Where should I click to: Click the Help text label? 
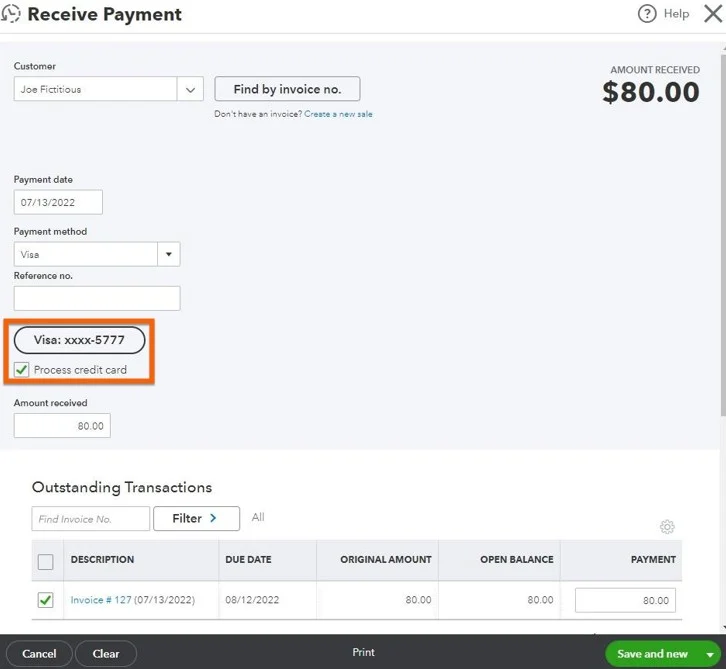pyautogui.click(x=676, y=14)
